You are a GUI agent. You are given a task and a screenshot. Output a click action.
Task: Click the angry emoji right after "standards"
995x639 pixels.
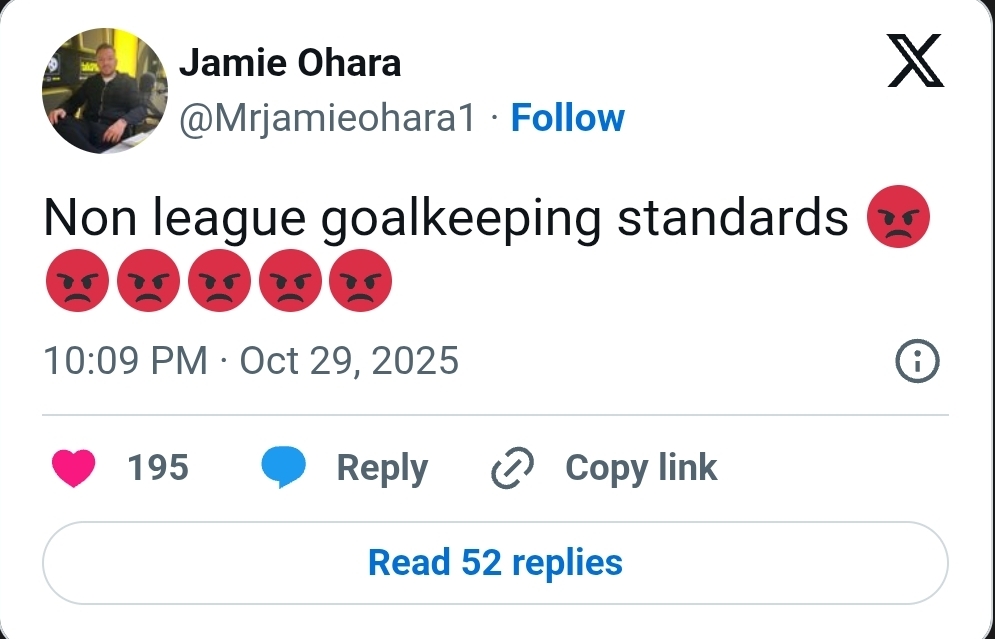click(x=898, y=219)
